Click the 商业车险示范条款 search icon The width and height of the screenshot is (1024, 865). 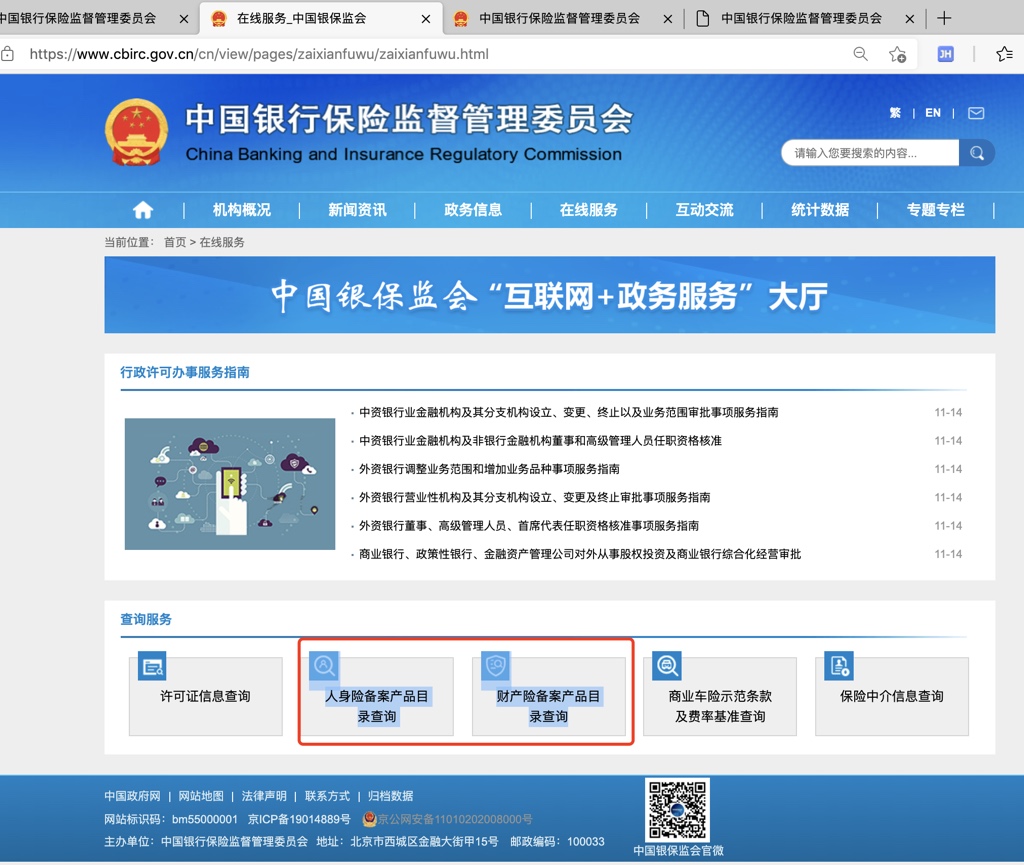[x=667, y=666]
